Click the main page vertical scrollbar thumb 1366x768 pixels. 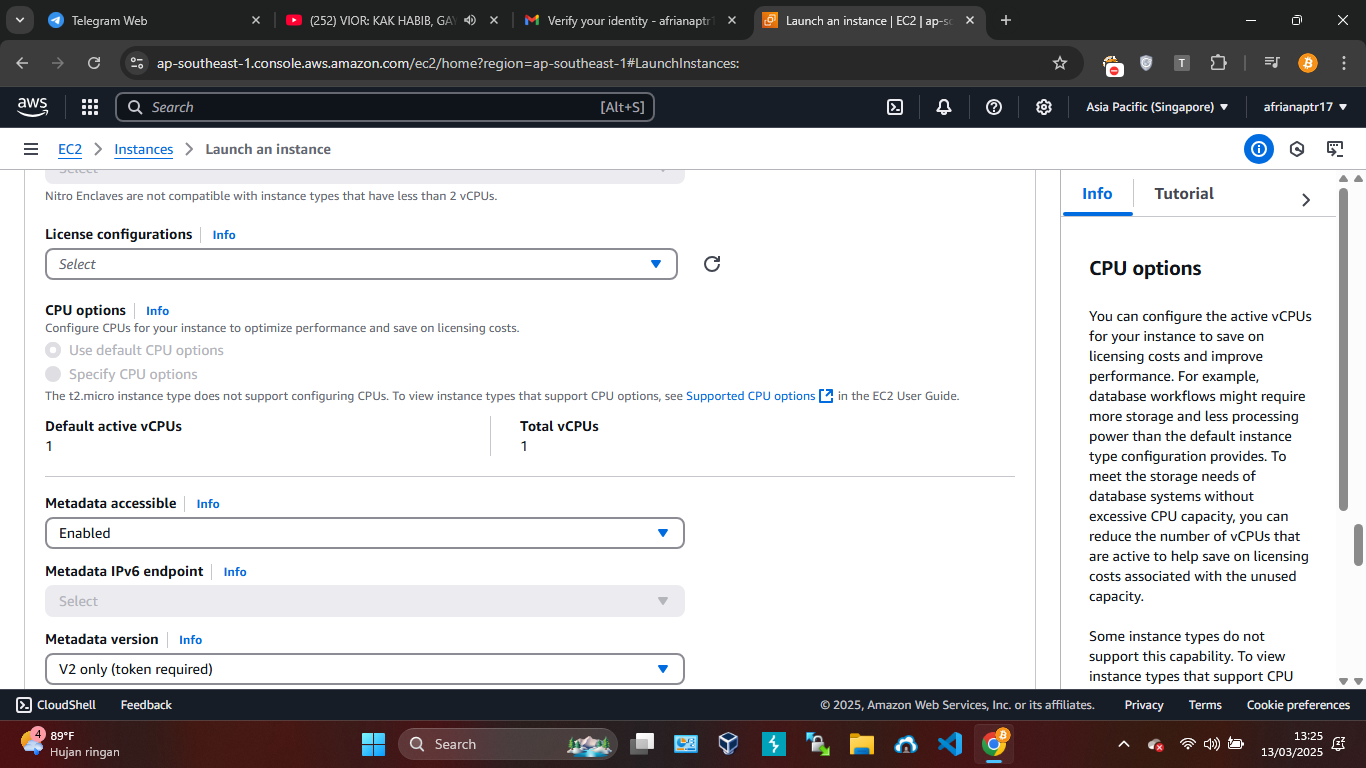1358,544
